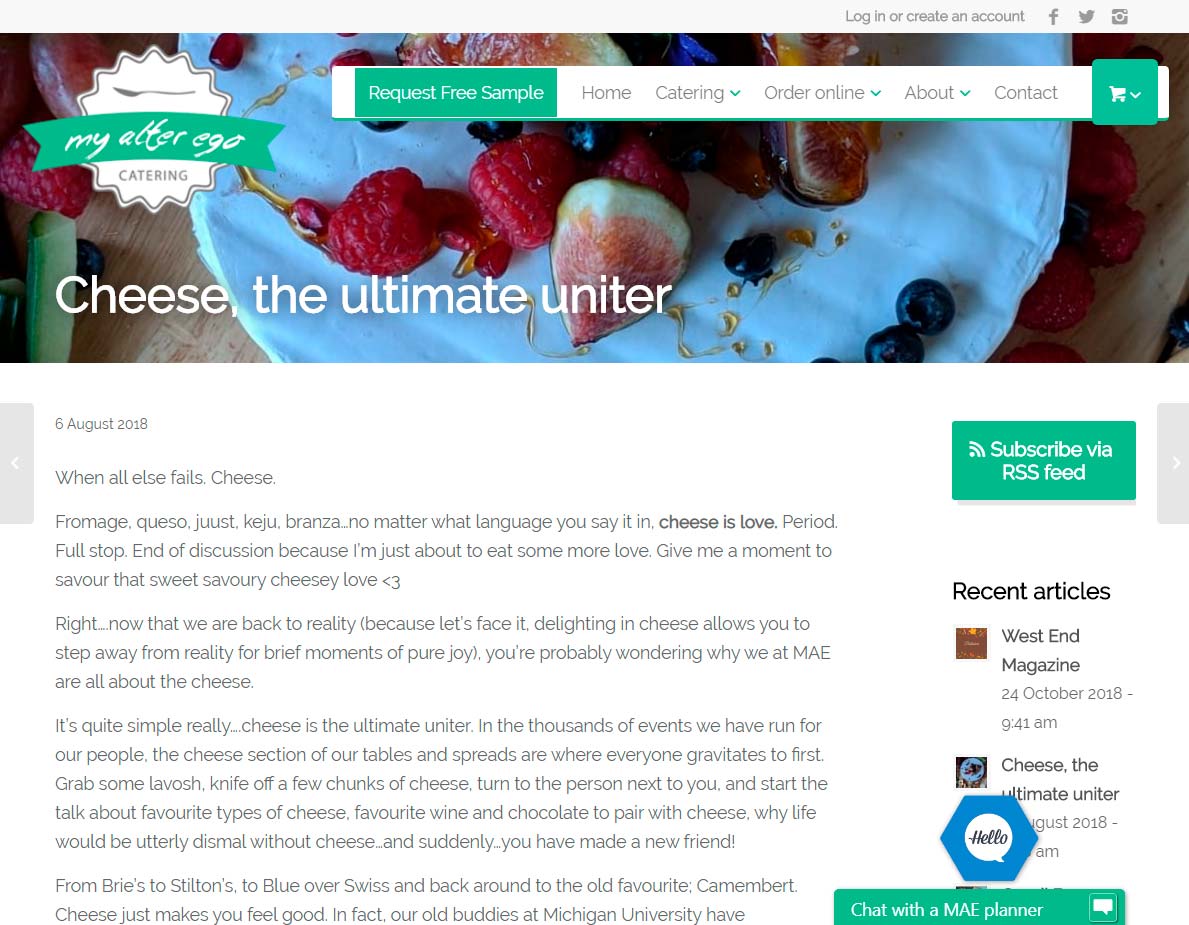Image resolution: width=1189 pixels, height=925 pixels.
Task: Click Subscribe via RSS feed button
Action: (x=1043, y=460)
